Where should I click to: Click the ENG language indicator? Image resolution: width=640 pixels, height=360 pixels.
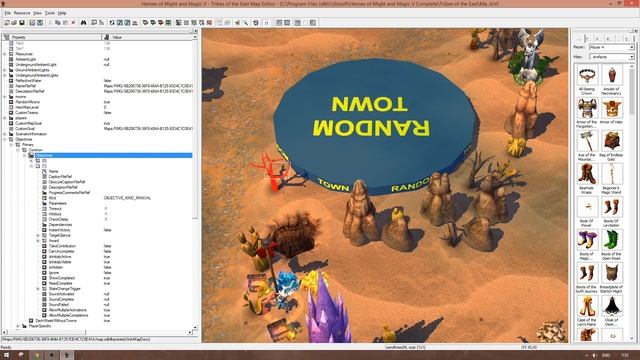click(607, 356)
